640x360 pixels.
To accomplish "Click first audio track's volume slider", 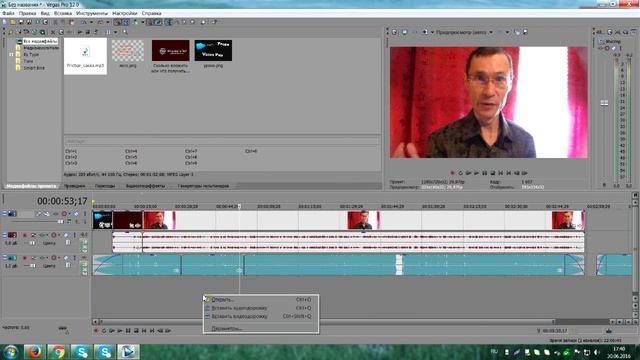I will (33, 243).
